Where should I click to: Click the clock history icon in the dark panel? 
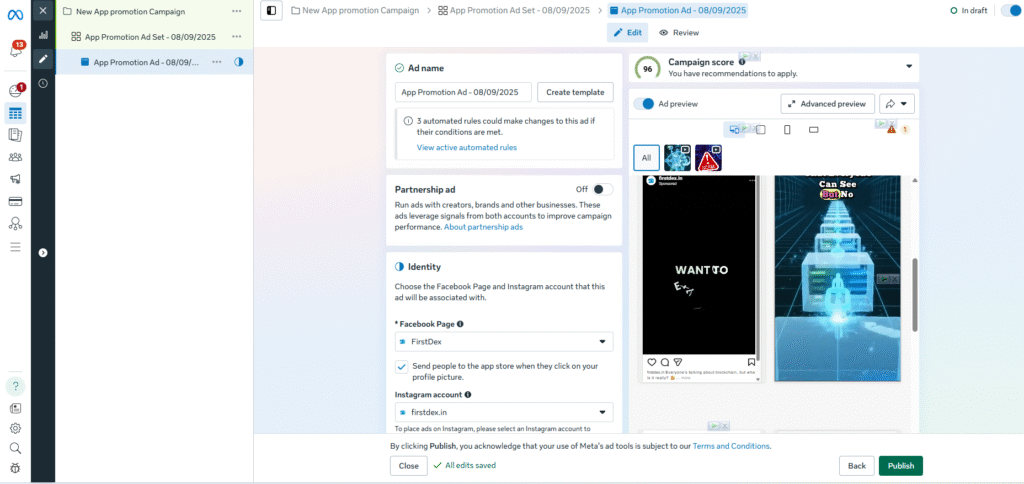[43, 83]
